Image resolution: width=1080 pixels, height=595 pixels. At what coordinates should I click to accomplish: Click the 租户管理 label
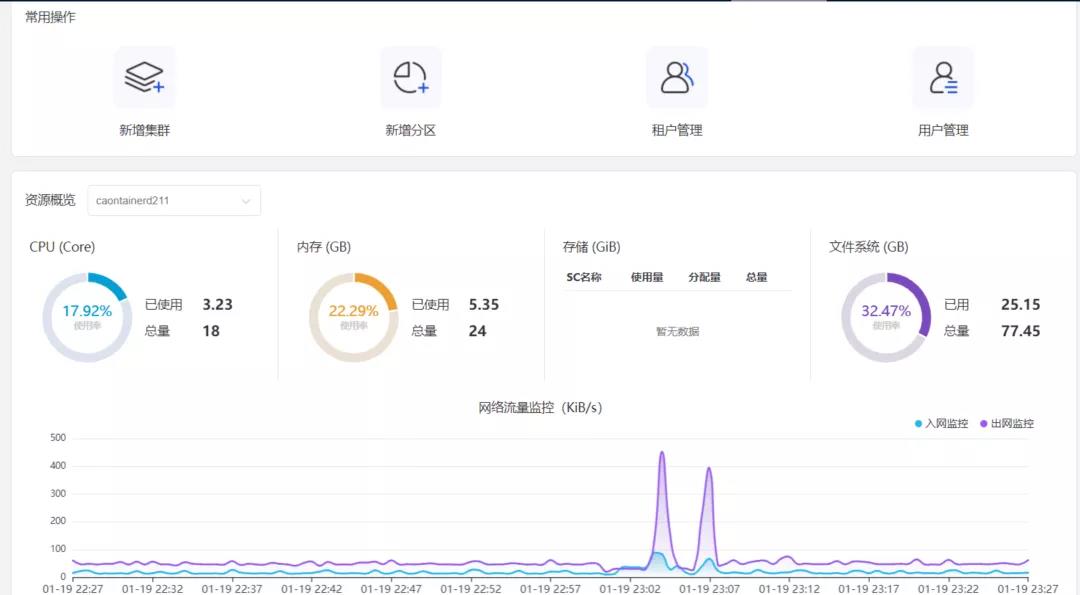[677, 130]
